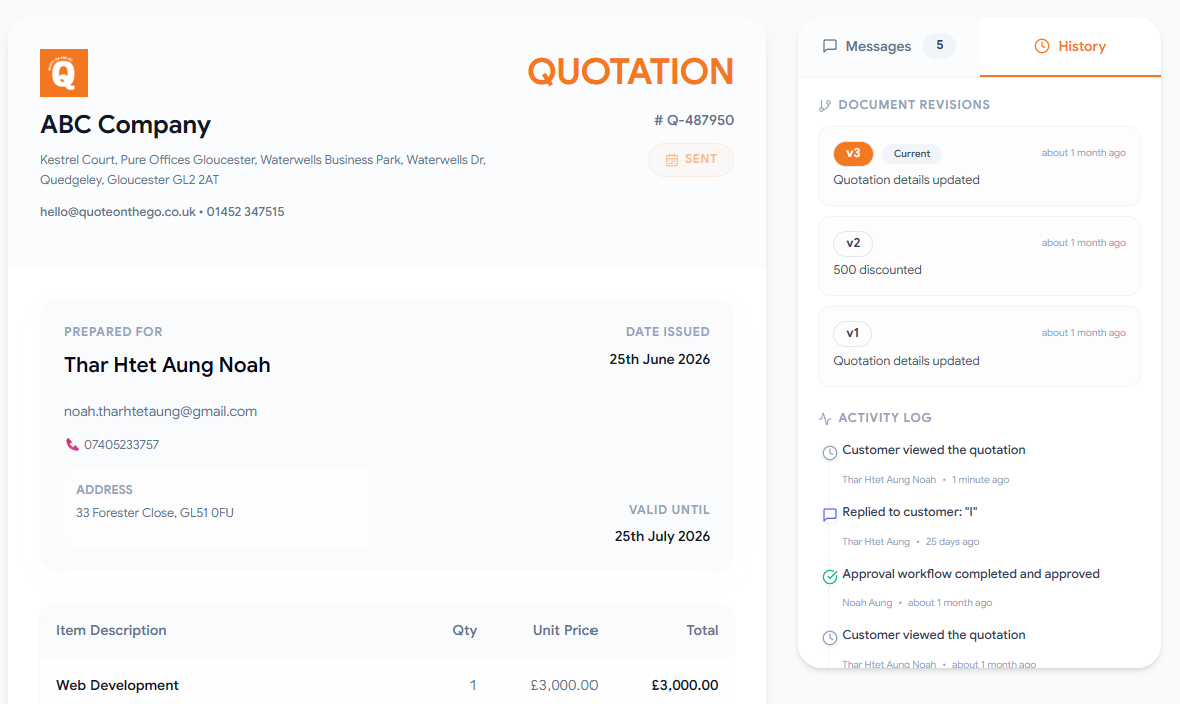Click the calendar icon in the SENT badge
1180x704 pixels.
point(672,160)
